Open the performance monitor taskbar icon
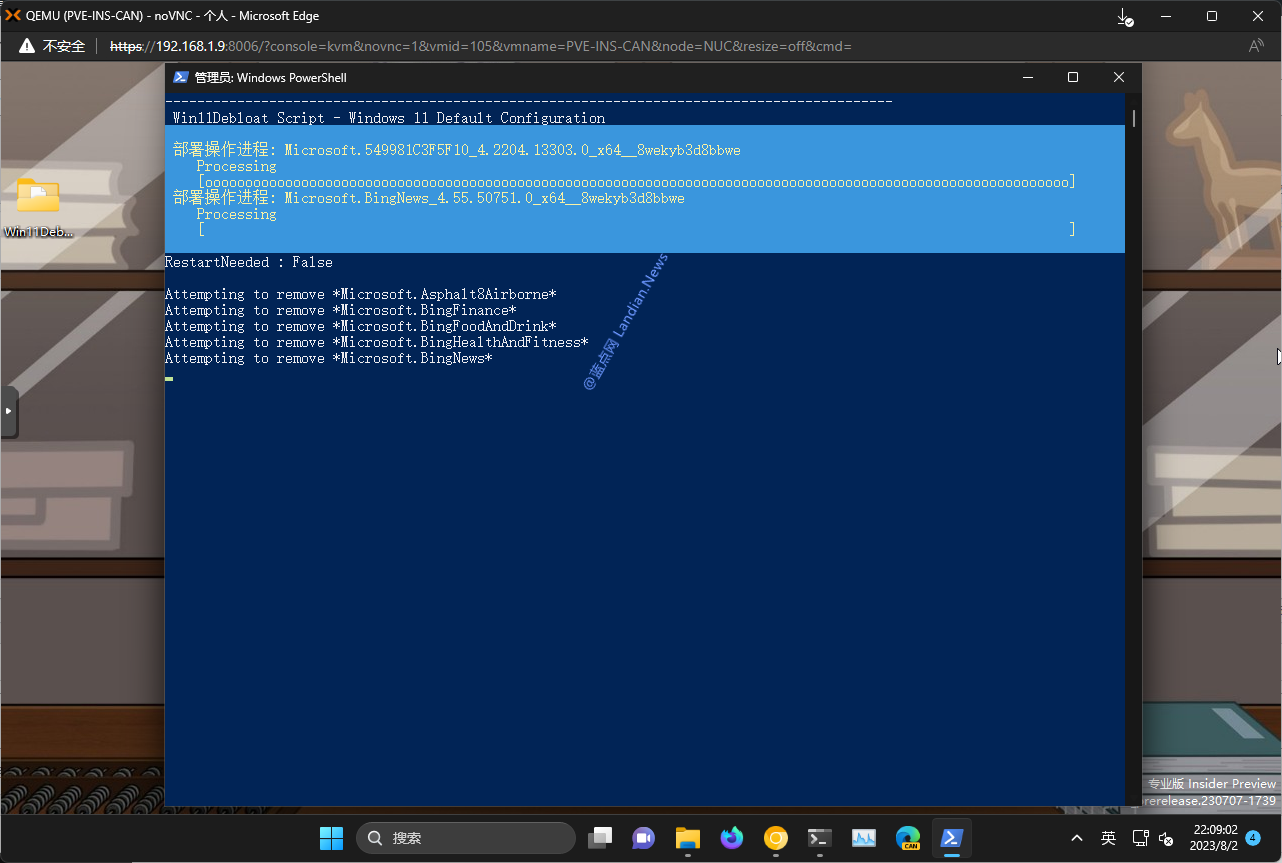This screenshot has height=863, width=1282. [864, 838]
